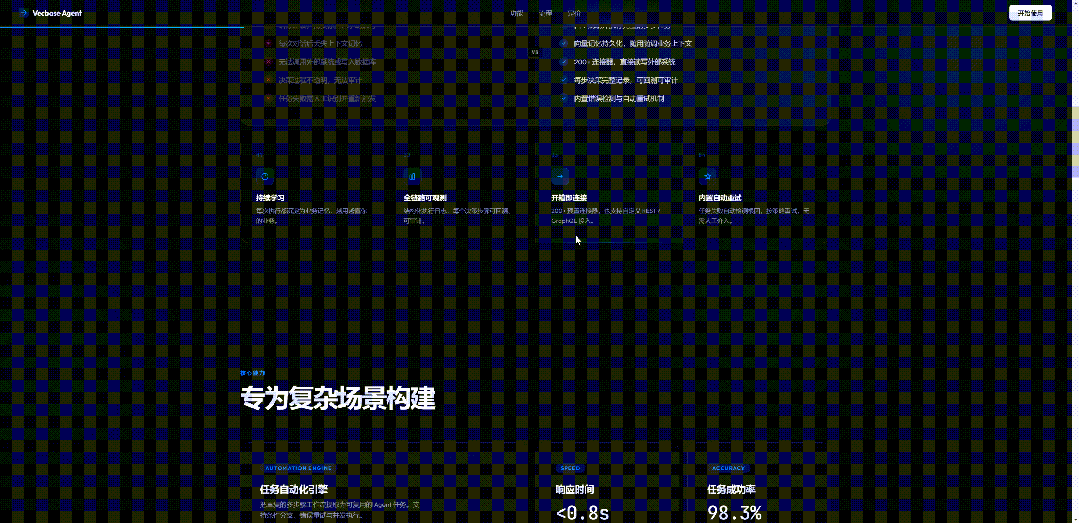This screenshot has width=1079, height=523.
Task: Click the AUTOMATION ENGINE tag
Action: click(x=299, y=468)
